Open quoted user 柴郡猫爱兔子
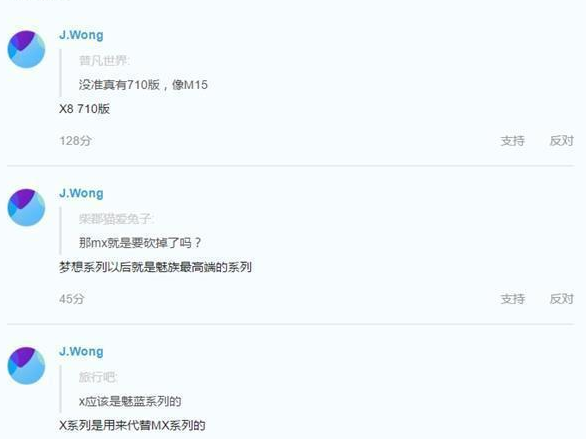This screenshot has height=439, width=586. click(x=116, y=219)
